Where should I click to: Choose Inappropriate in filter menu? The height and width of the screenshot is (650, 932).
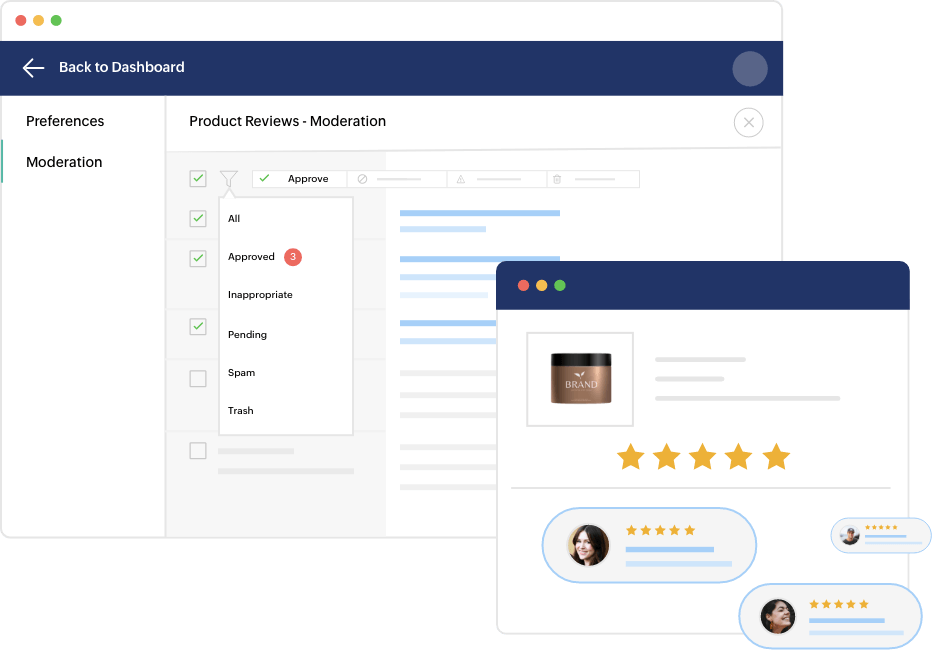[260, 295]
